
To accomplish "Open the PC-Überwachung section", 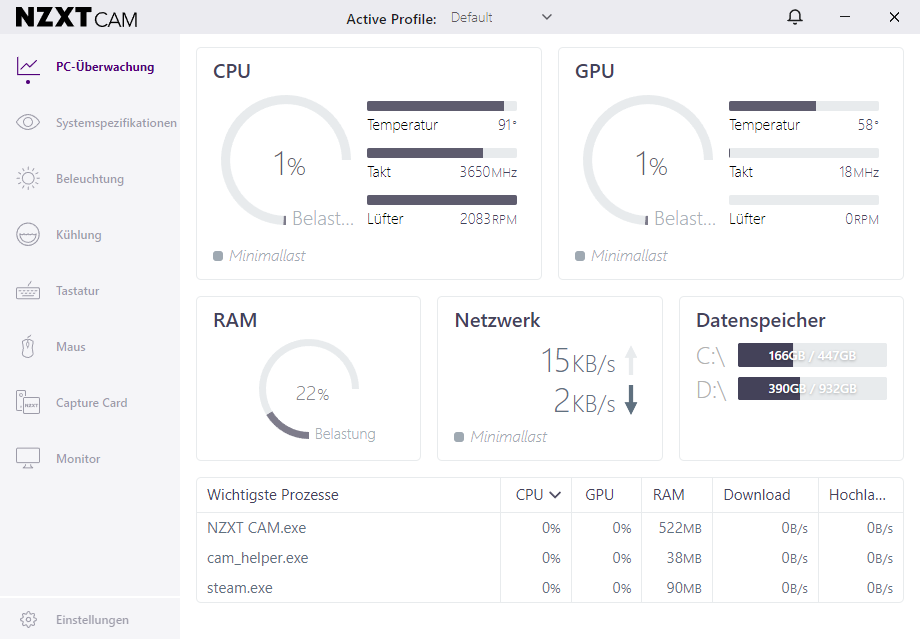I will pyautogui.click(x=90, y=67).
